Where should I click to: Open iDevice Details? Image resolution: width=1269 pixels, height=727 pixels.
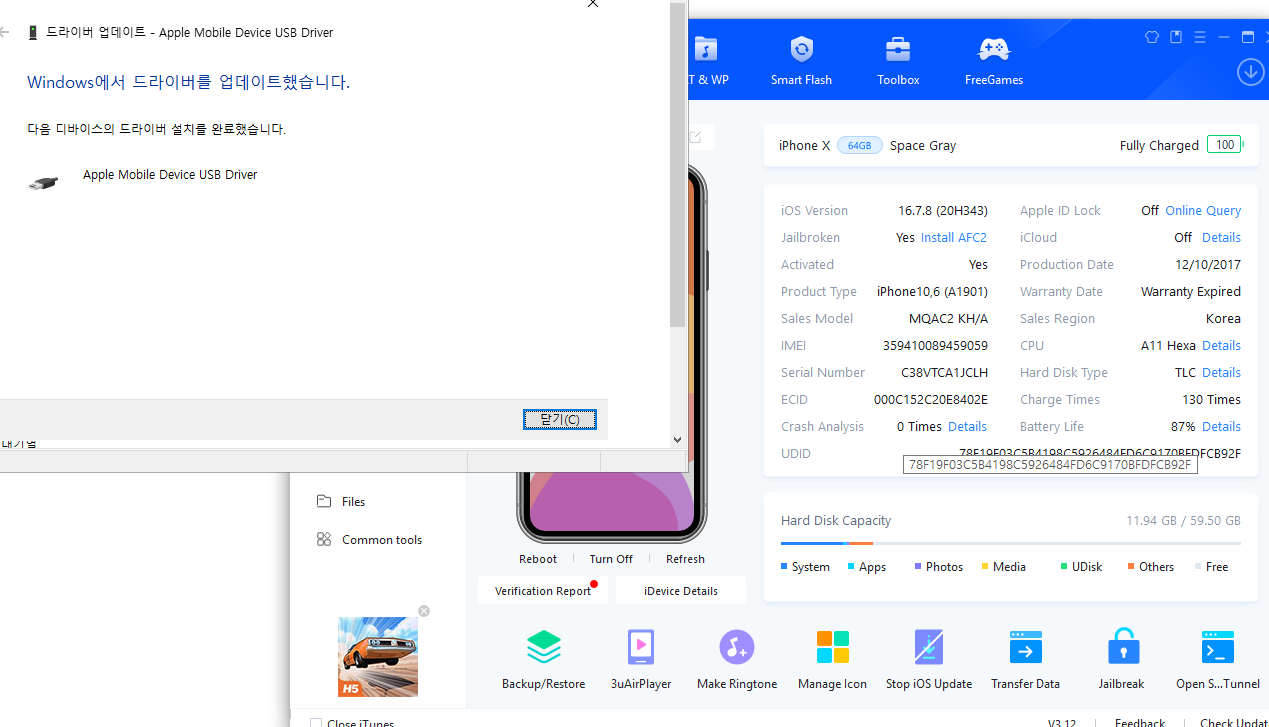click(681, 591)
